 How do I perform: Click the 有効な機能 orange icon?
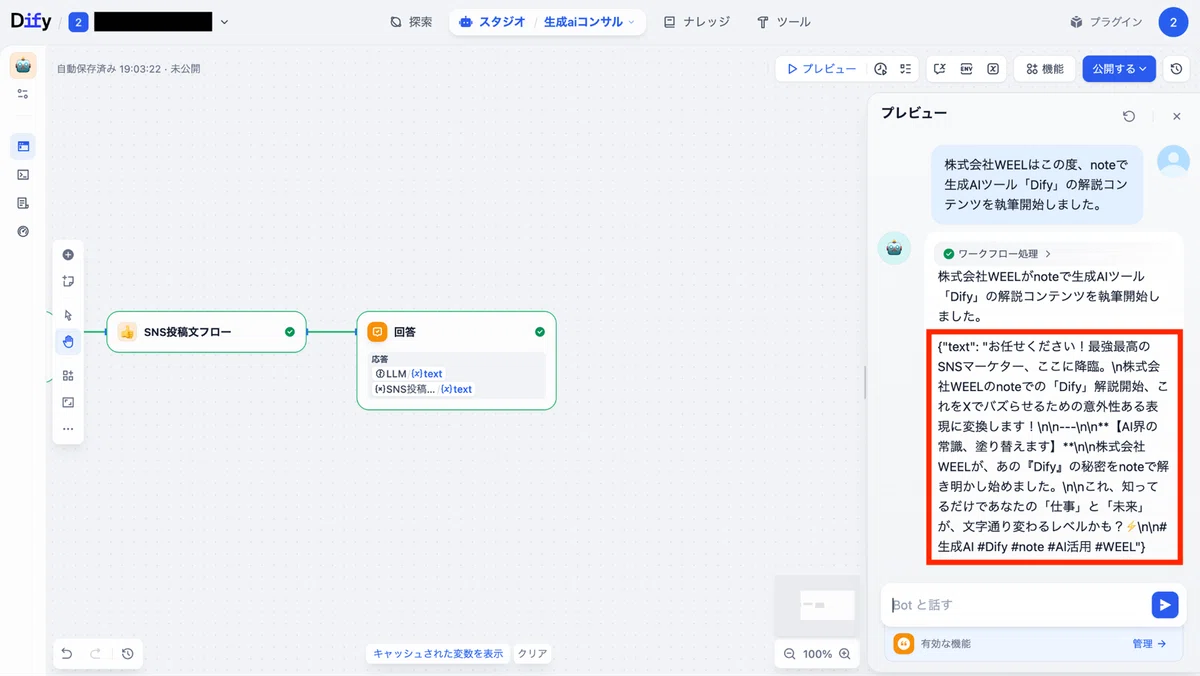coord(903,644)
